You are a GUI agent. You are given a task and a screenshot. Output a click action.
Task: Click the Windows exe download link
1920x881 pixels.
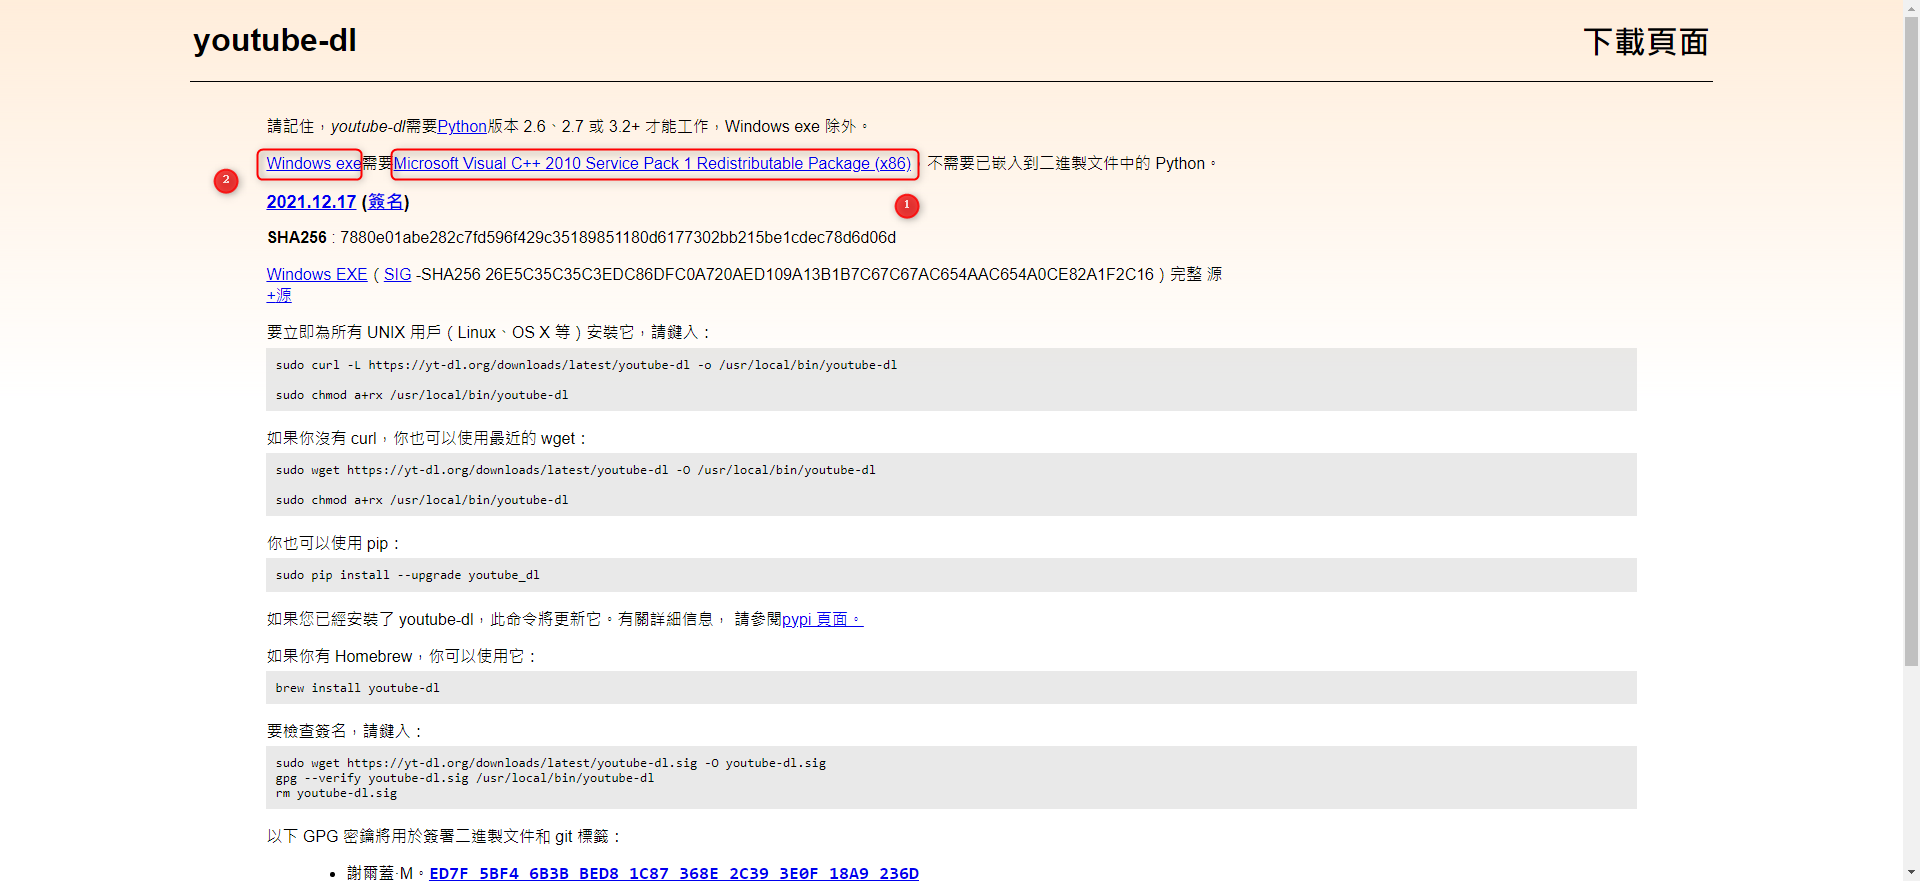(313, 163)
